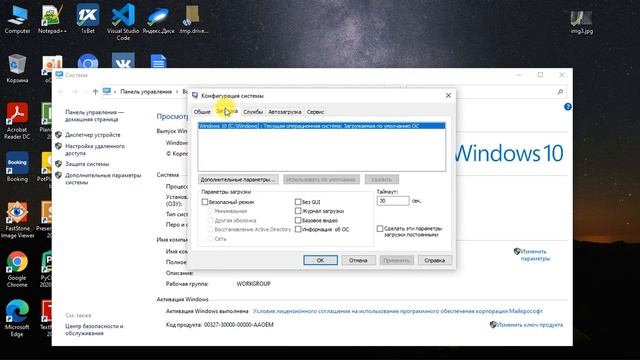Screen dimensions: 640x360
Task: Click Изменить ключ продукта link
Action: click(529, 325)
